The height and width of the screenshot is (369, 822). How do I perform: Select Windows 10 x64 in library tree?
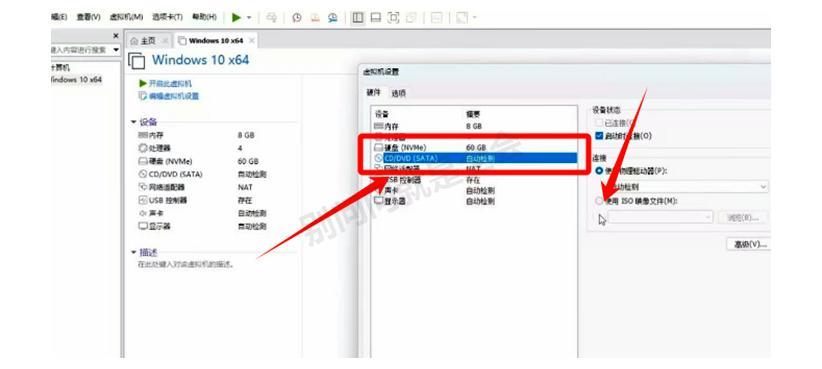pyautogui.click(x=77, y=80)
